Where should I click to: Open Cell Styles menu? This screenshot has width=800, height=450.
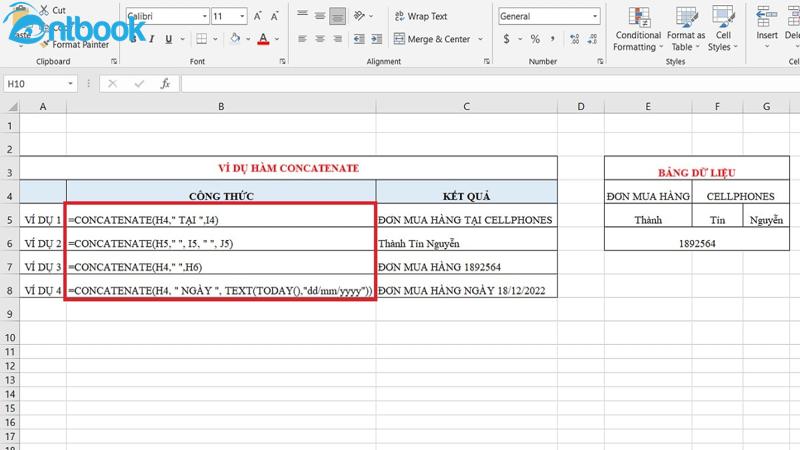pos(723,29)
